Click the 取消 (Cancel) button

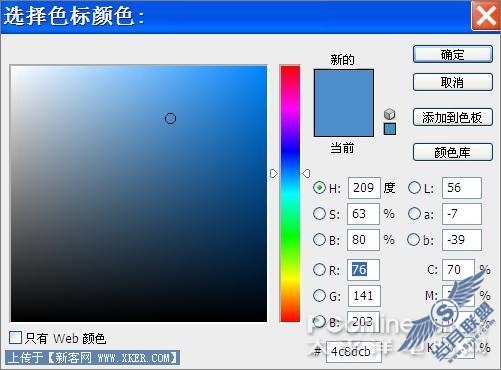(453, 82)
